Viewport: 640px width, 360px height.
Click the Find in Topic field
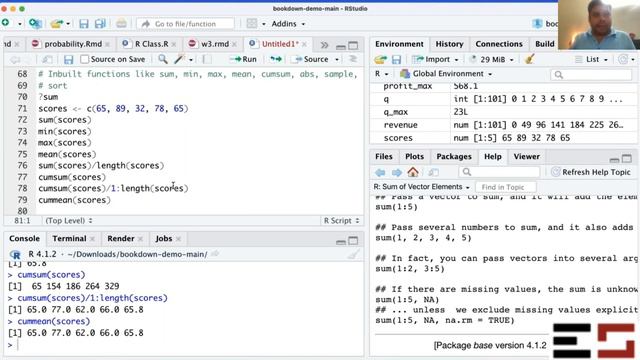point(505,187)
